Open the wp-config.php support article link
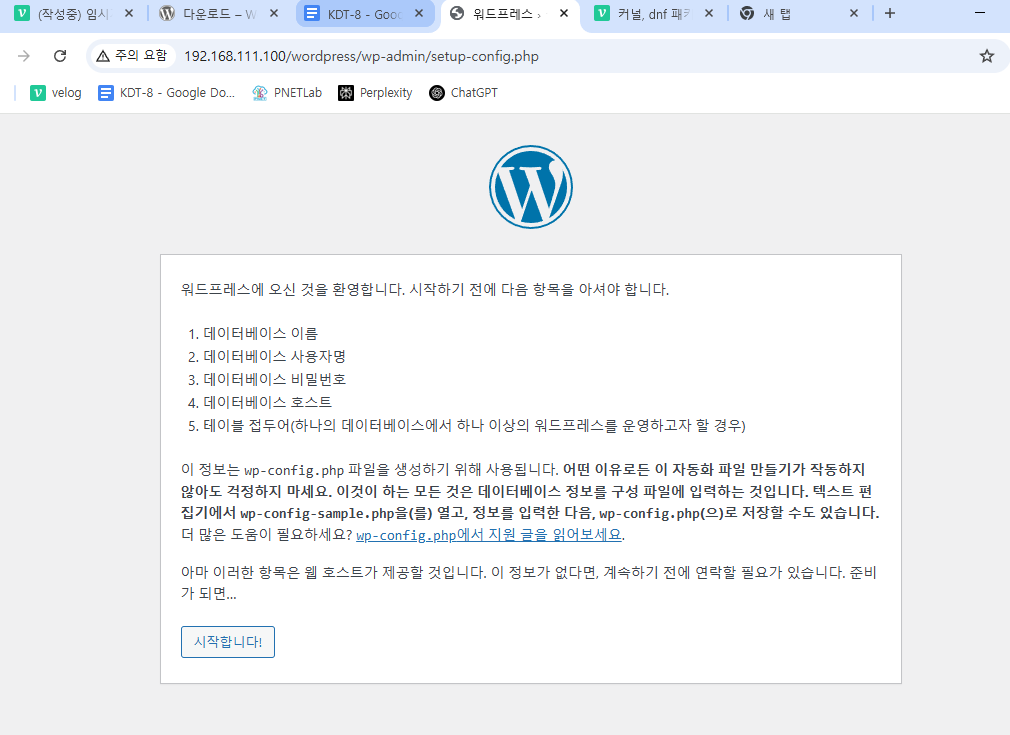The width and height of the screenshot is (1010, 735). pyautogui.click(x=490, y=535)
